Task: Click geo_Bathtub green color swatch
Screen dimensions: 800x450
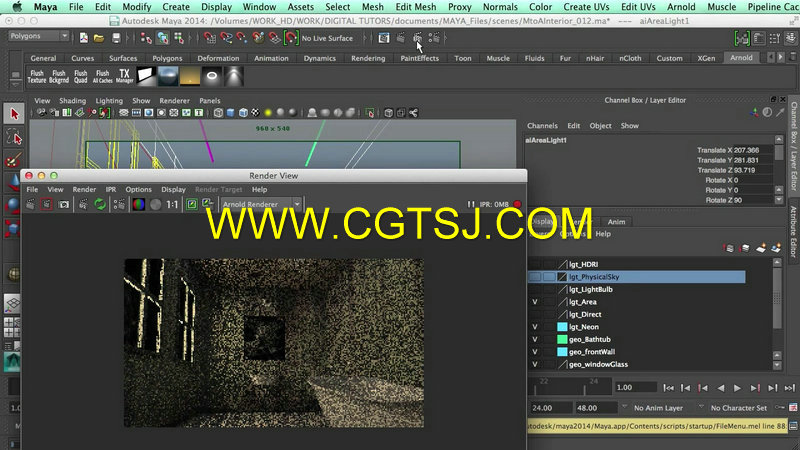Action: [562, 339]
